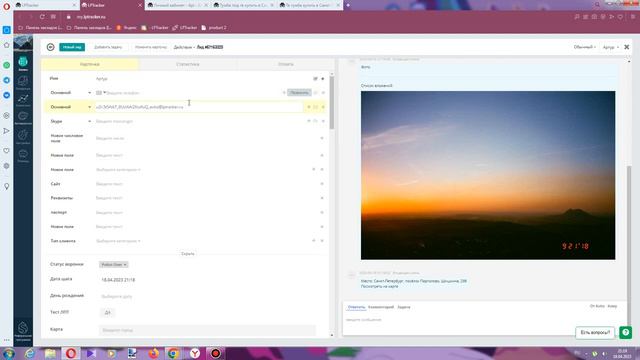
Task: Click the Windows Start button
Action: (x=8, y=353)
